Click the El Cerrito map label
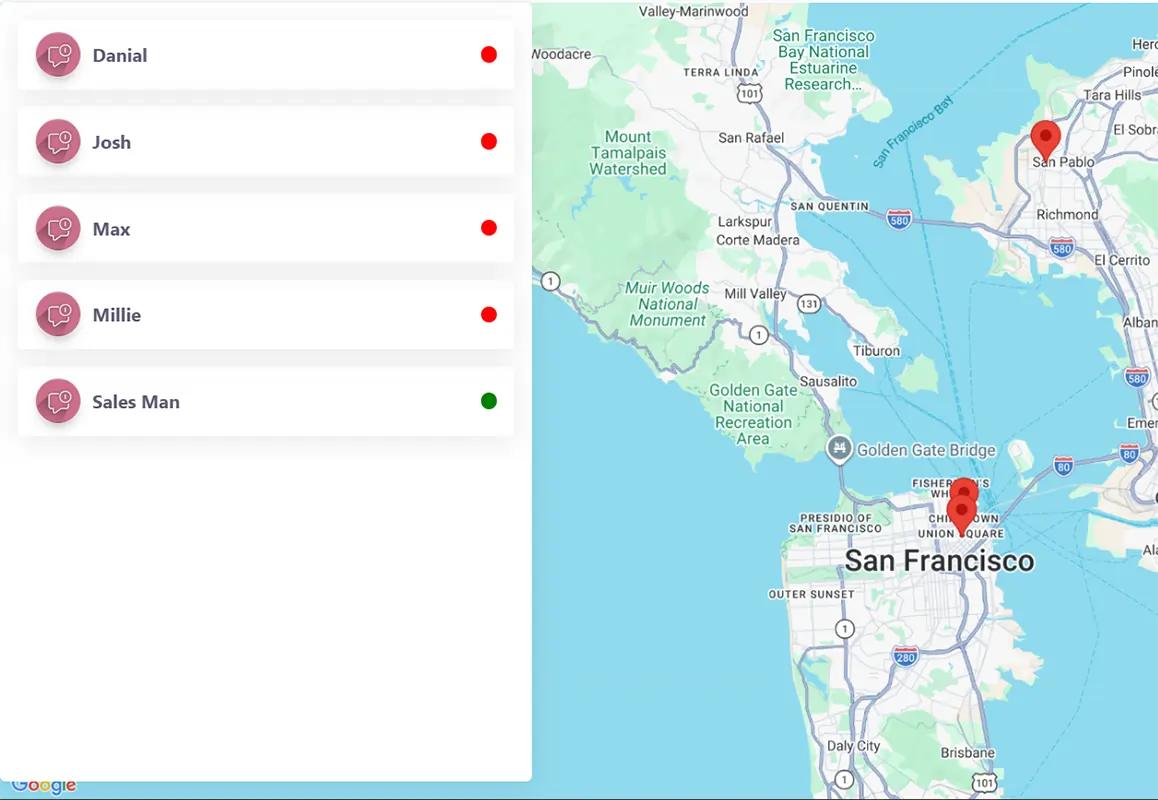The height and width of the screenshot is (800, 1158). pyautogui.click(x=1122, y=260)
